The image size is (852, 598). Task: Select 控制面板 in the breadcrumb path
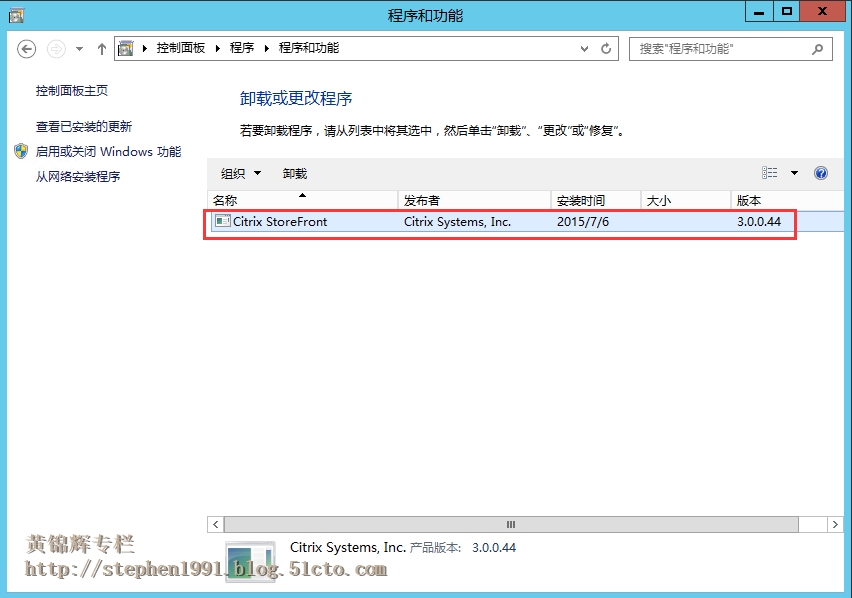(x=181, y=48)
